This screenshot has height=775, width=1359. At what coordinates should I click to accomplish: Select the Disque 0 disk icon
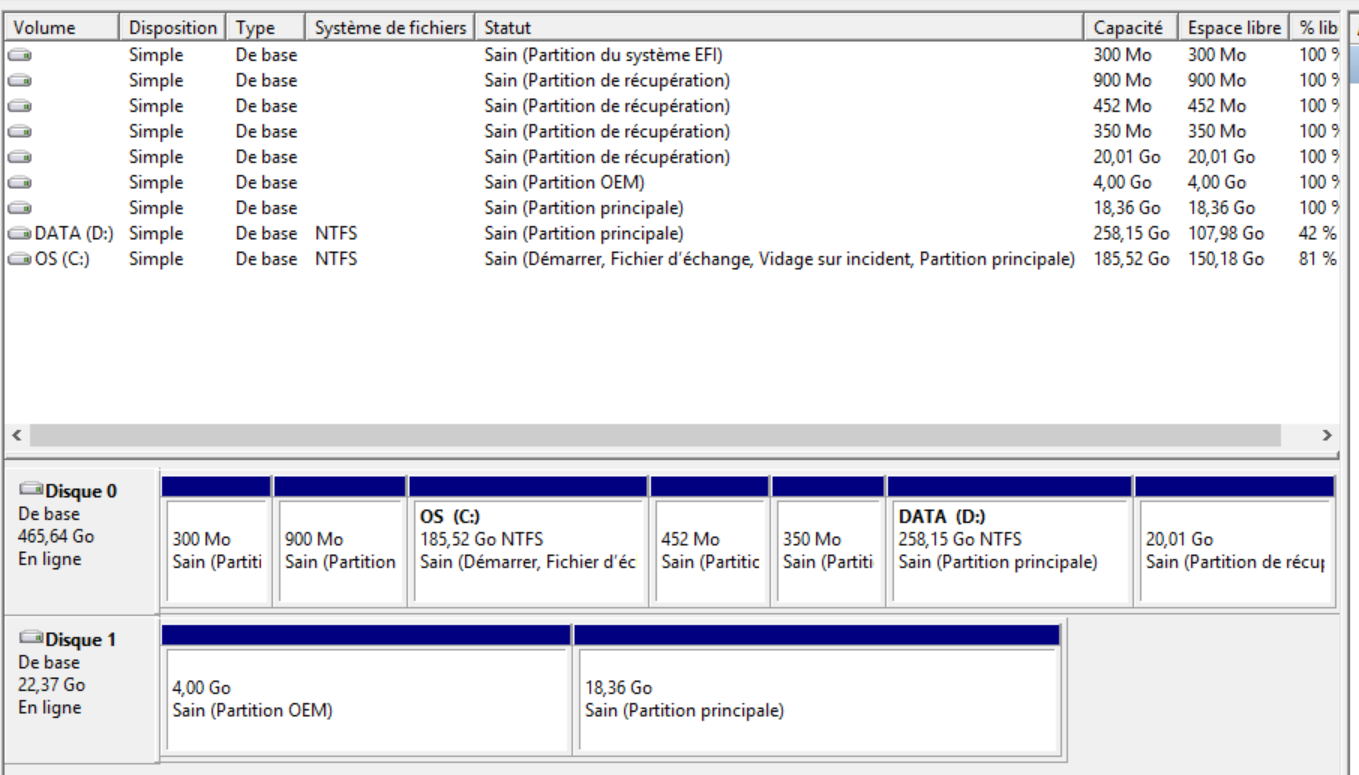[x=33, y=490]
